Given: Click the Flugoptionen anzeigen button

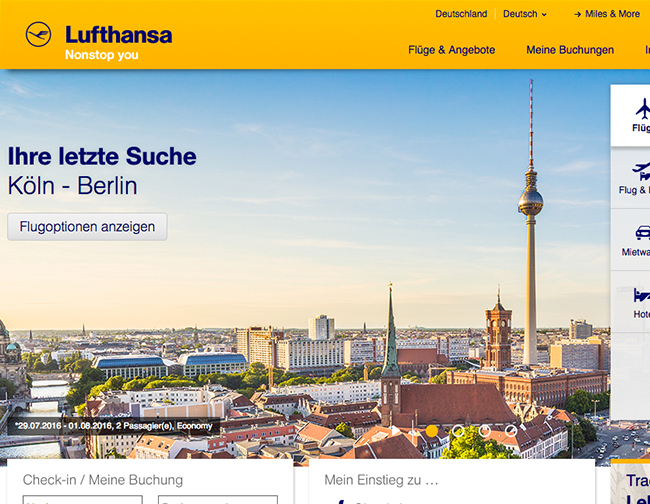Looking at the screenshot, I should tap(87, 227).
